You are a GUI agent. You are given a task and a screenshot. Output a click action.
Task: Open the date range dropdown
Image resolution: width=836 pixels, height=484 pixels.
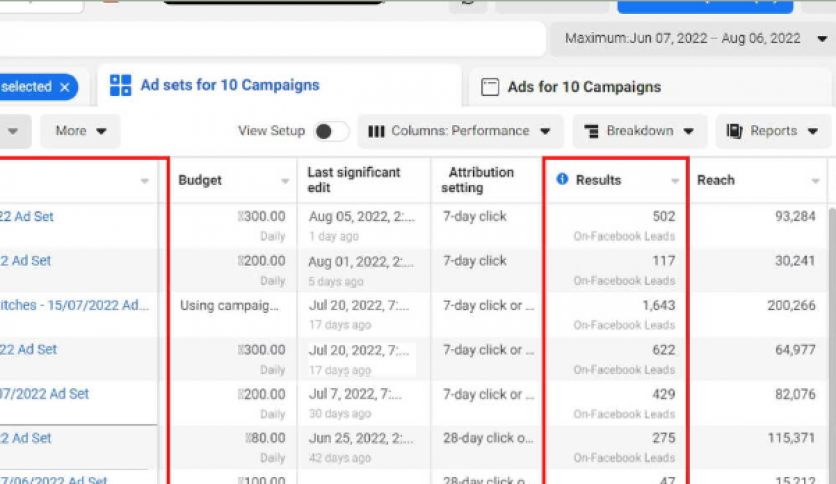(692, 38)
